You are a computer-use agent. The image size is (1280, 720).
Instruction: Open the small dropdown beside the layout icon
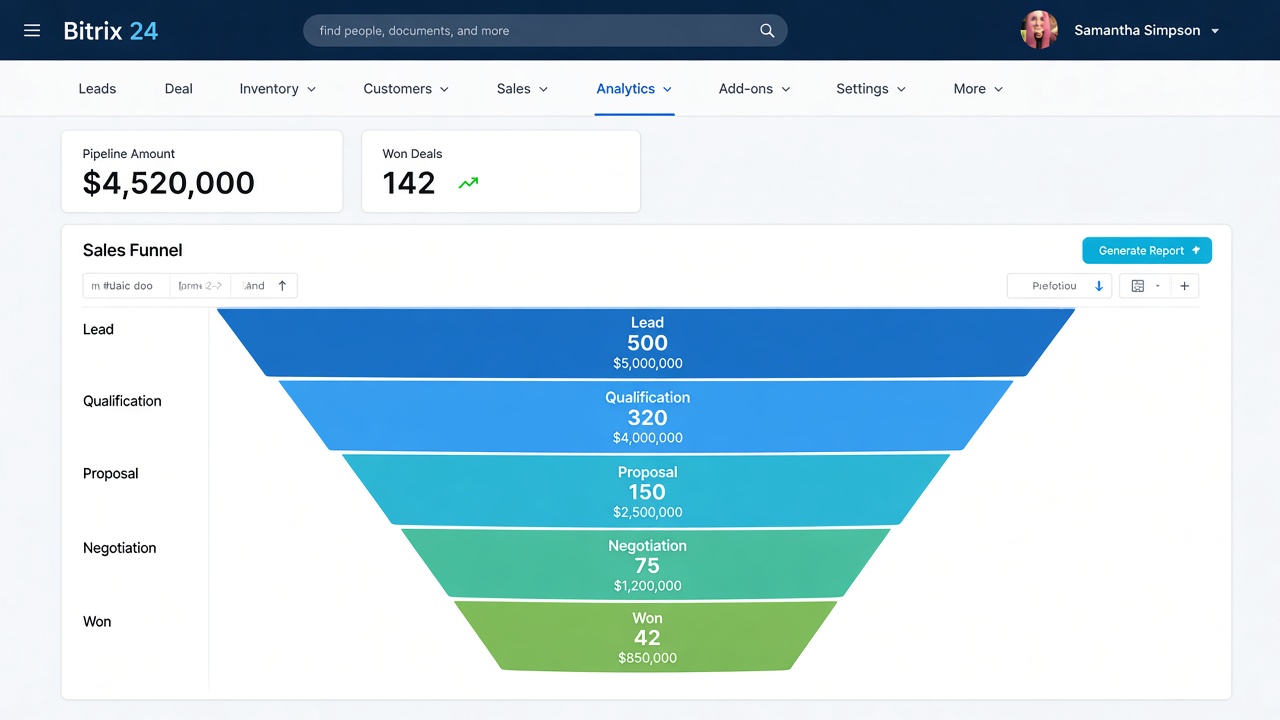pyautogui.click(x=1158, y=286)
